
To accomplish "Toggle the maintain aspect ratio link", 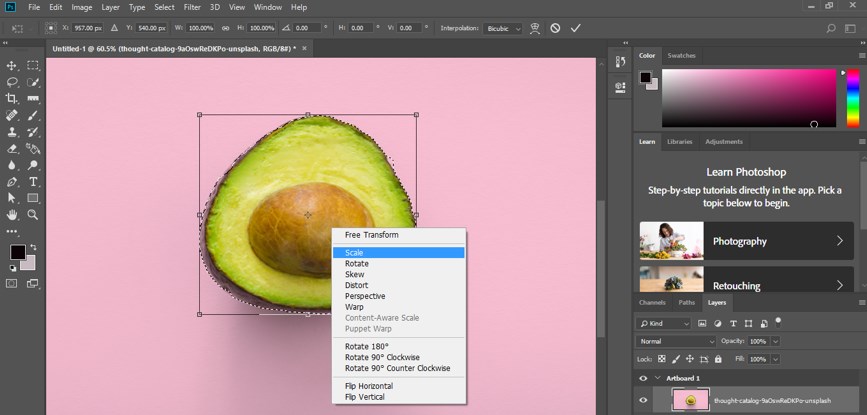I will 226,28.
